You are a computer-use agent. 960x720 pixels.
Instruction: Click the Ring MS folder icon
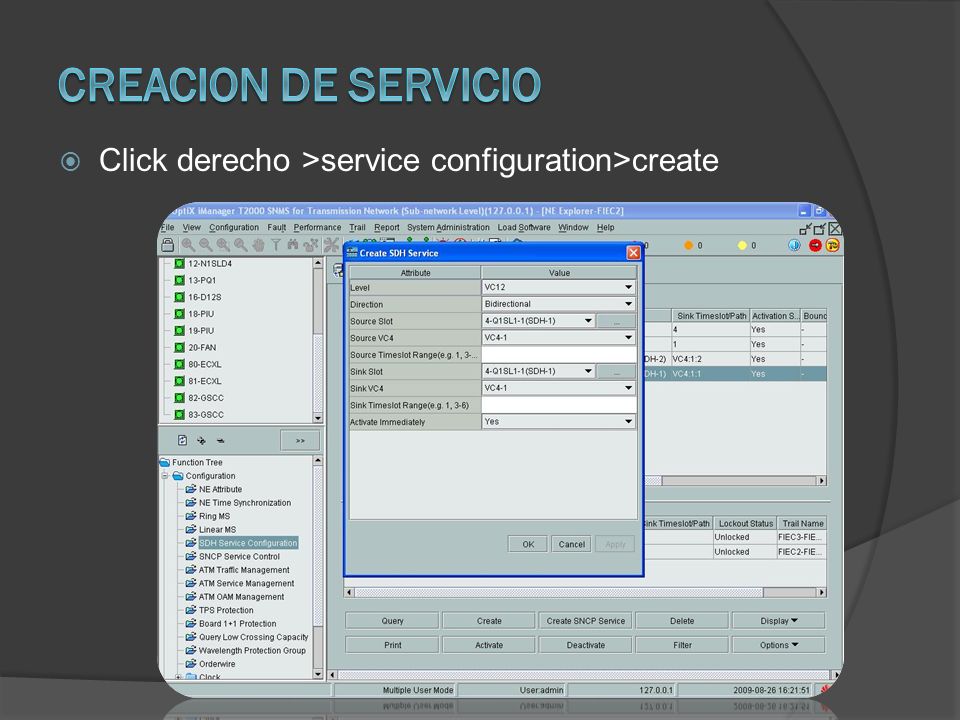pyautogui.click(x=190, y=516)
